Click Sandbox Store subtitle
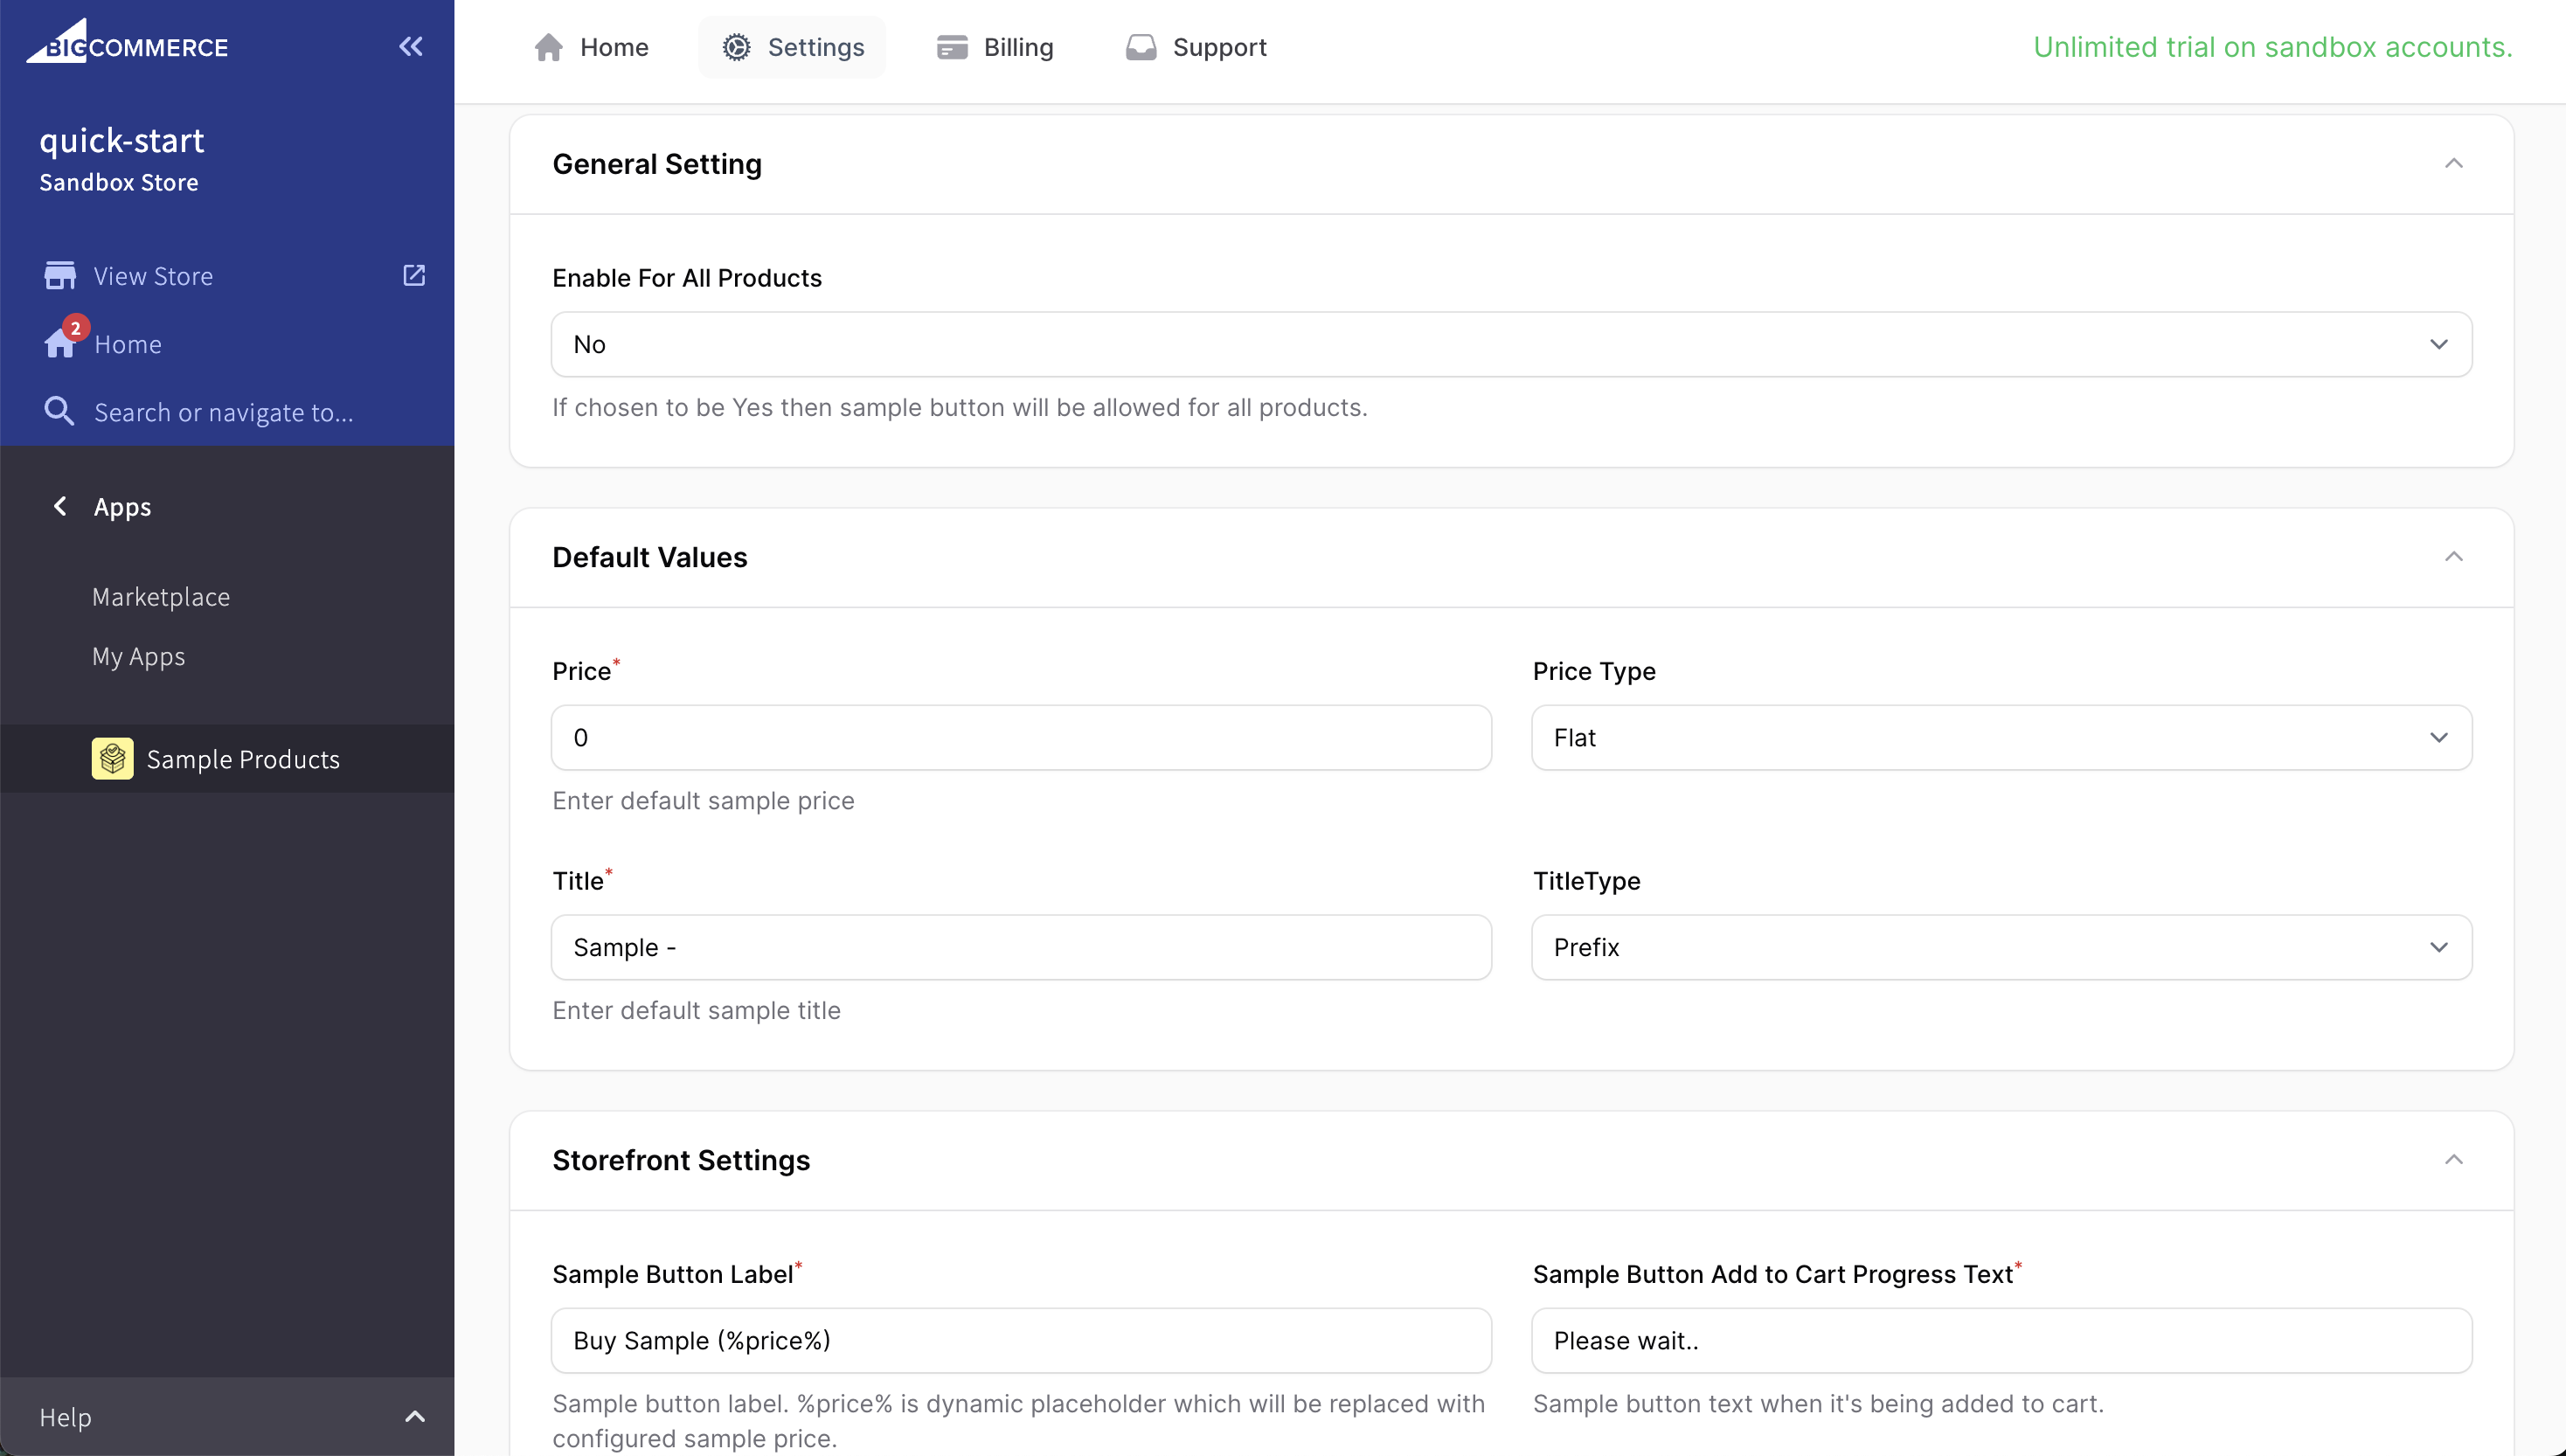The image size is (2566, 1456). (x=119, y=182)
